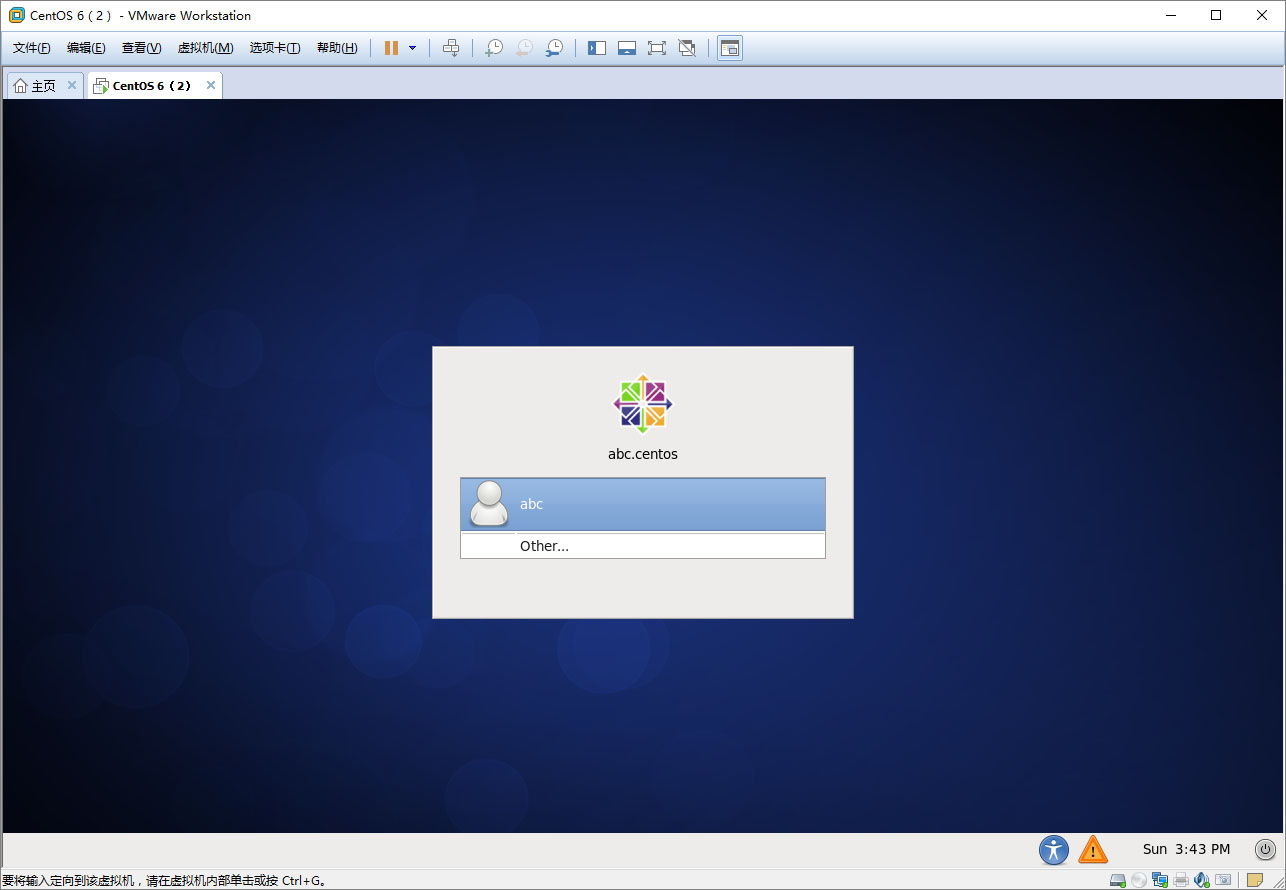This screenshot has height=890, width=1286.
Task: Close the CentOS 6 (2) tab
Action: pos(210,86)
